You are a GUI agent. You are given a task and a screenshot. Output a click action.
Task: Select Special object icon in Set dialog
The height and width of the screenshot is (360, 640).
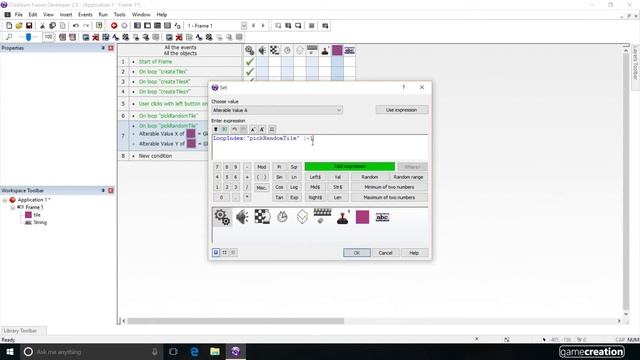pyautogui.click(x=222, y=217)
